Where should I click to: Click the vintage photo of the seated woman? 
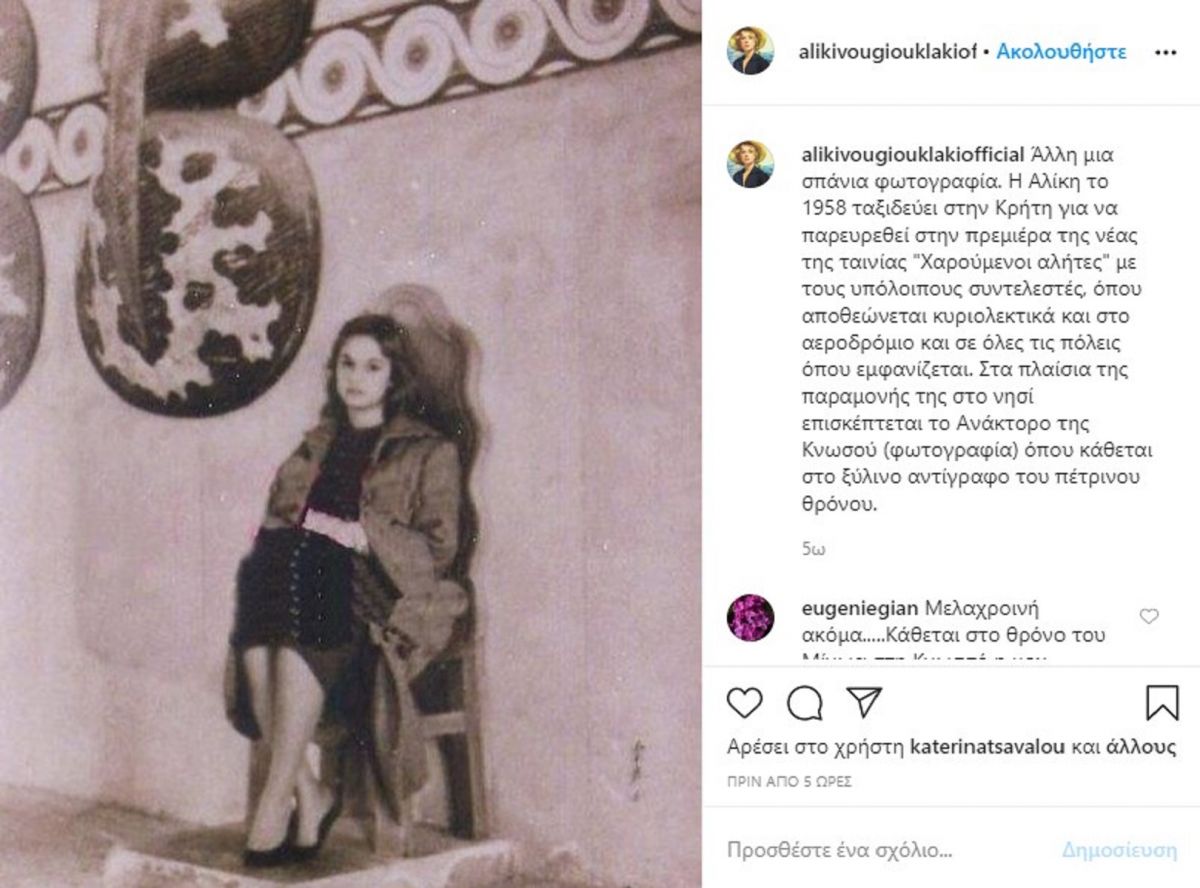coord(350,444)
